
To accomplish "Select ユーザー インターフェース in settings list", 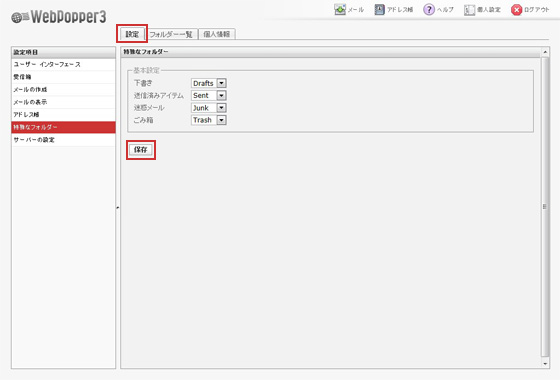I will pos(63,65).
